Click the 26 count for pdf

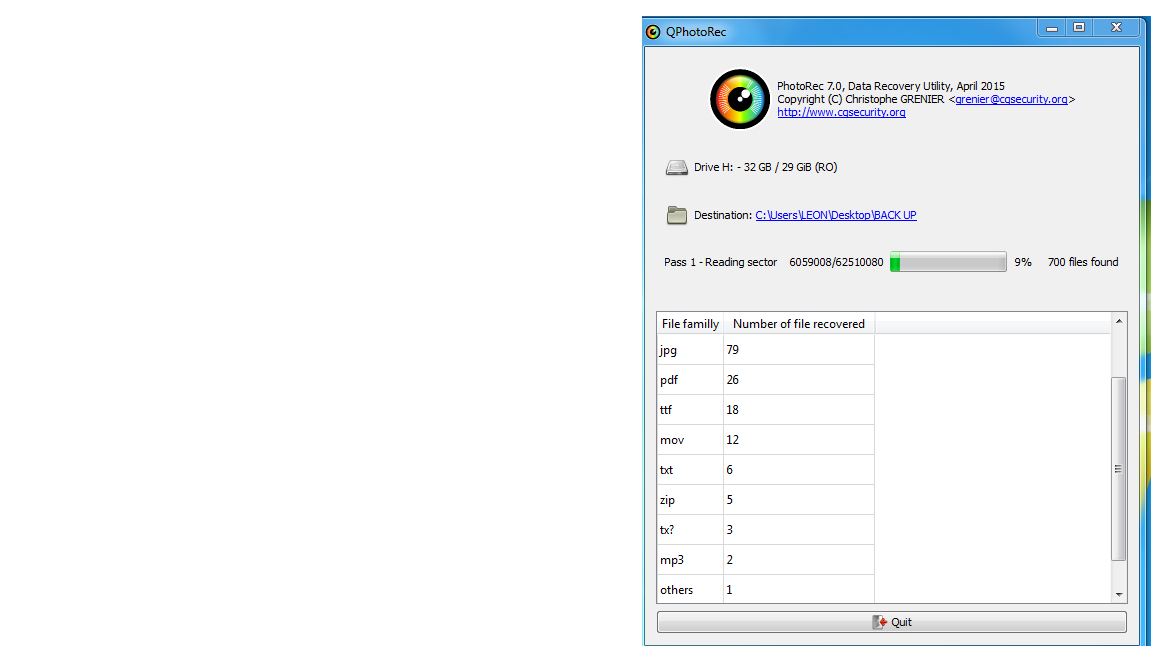(732, 380)
